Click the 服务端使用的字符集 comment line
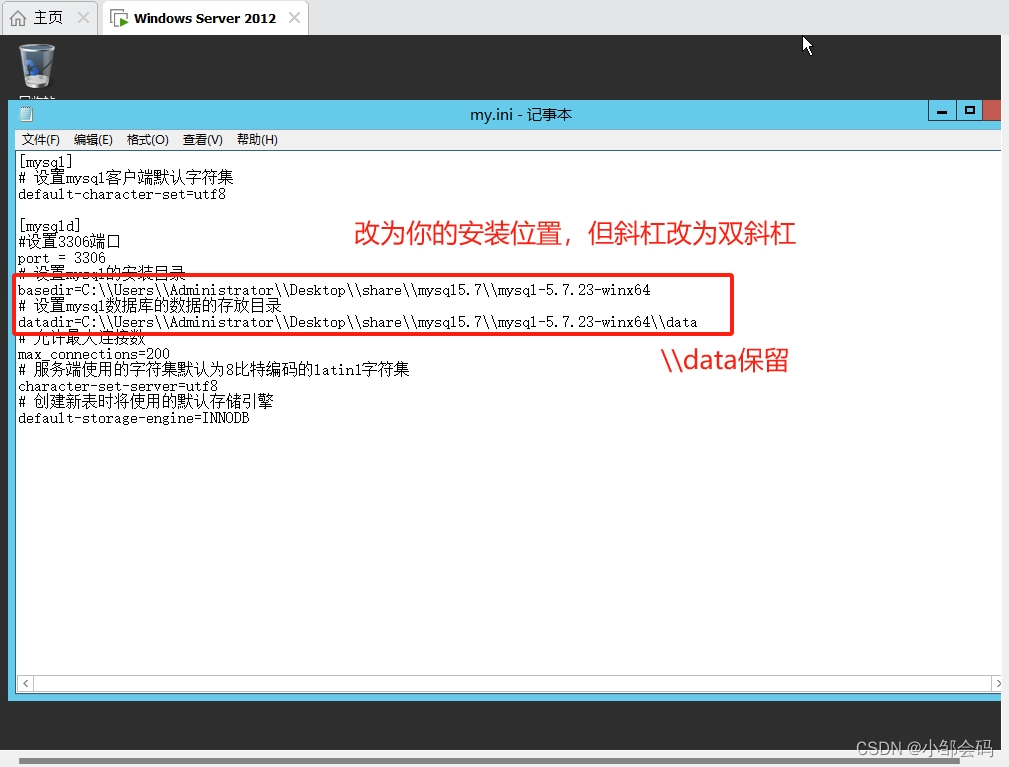The width and height of the screenshot is (1009, 767). 214,370
